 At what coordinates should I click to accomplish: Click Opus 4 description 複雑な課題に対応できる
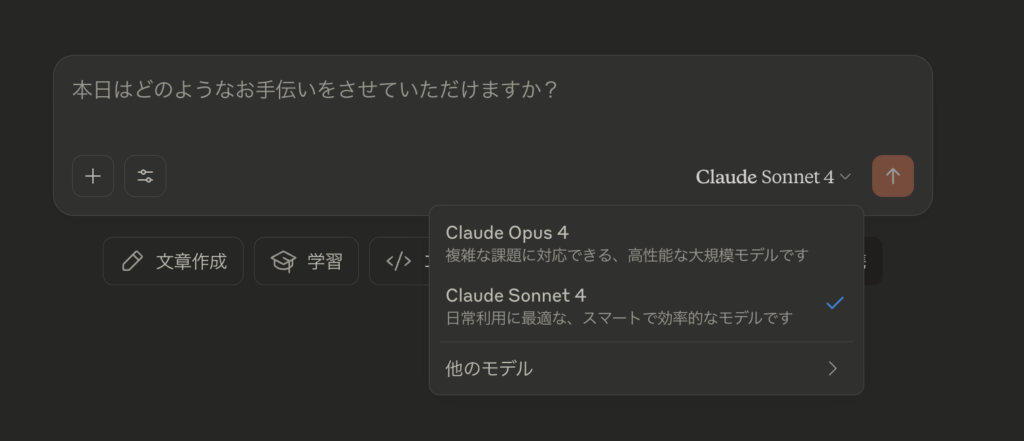(x=627, y=255)
